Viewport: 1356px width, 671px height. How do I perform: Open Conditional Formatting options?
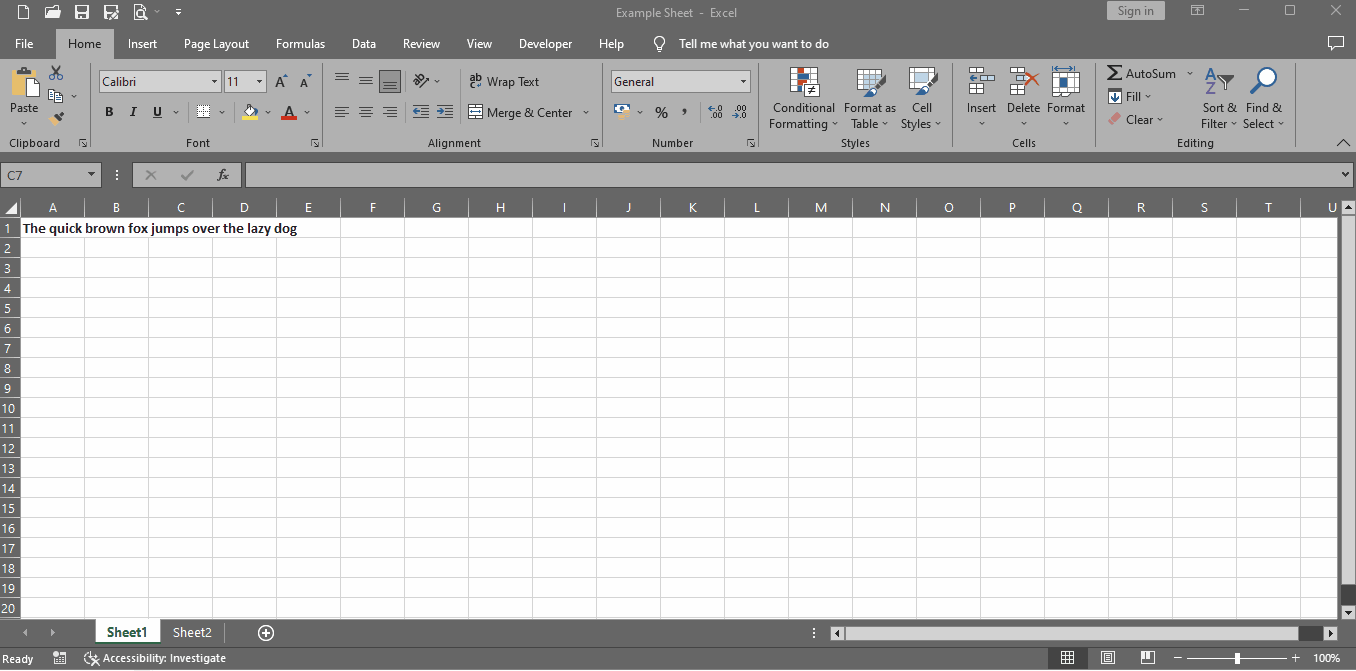803,98
